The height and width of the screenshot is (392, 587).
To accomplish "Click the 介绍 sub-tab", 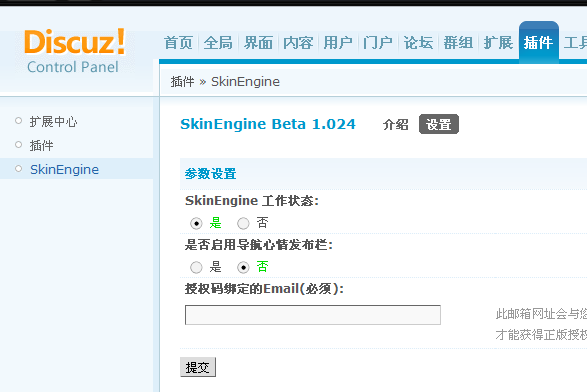I will pos(395,124).
